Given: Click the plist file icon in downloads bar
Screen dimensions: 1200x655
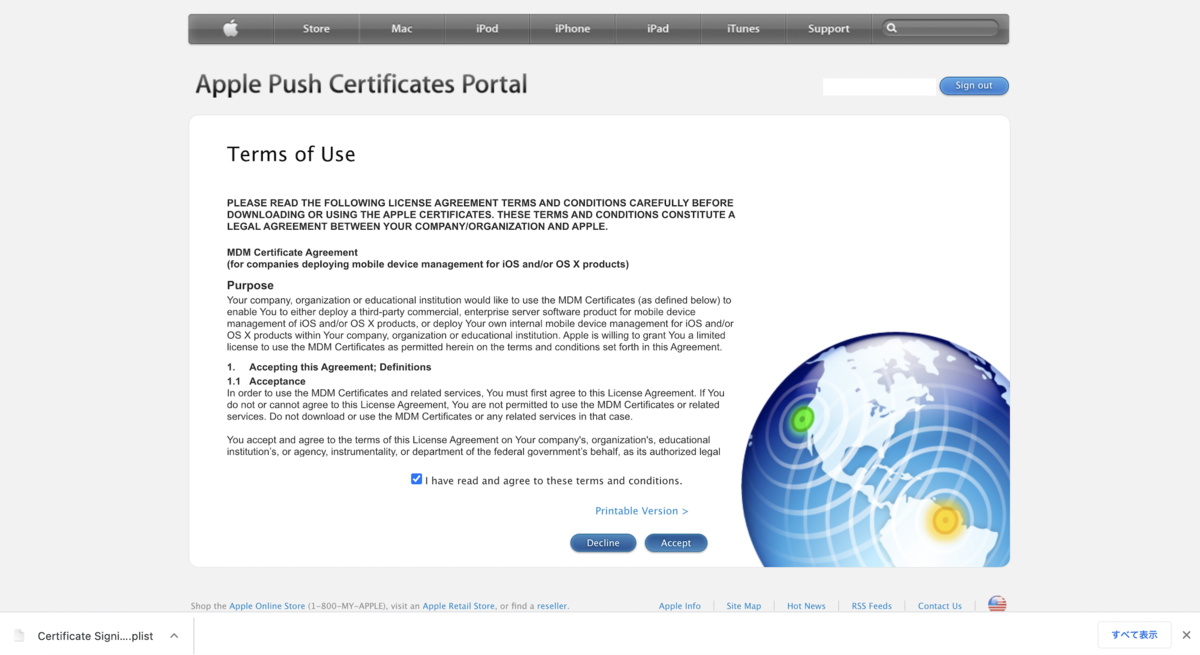Looking at the screenshot, I should coord(19,636).
